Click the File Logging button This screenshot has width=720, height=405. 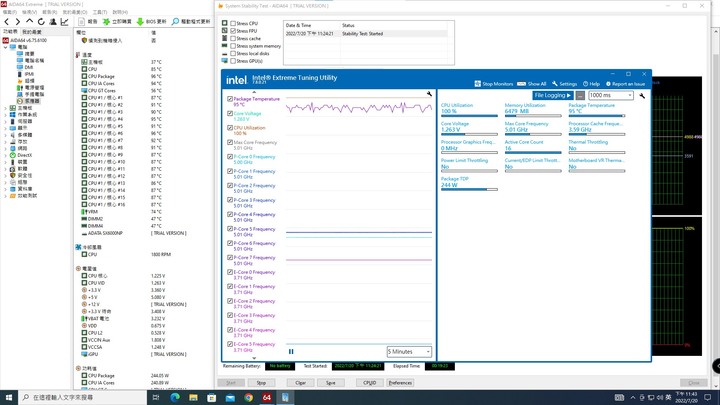[553, 95]
